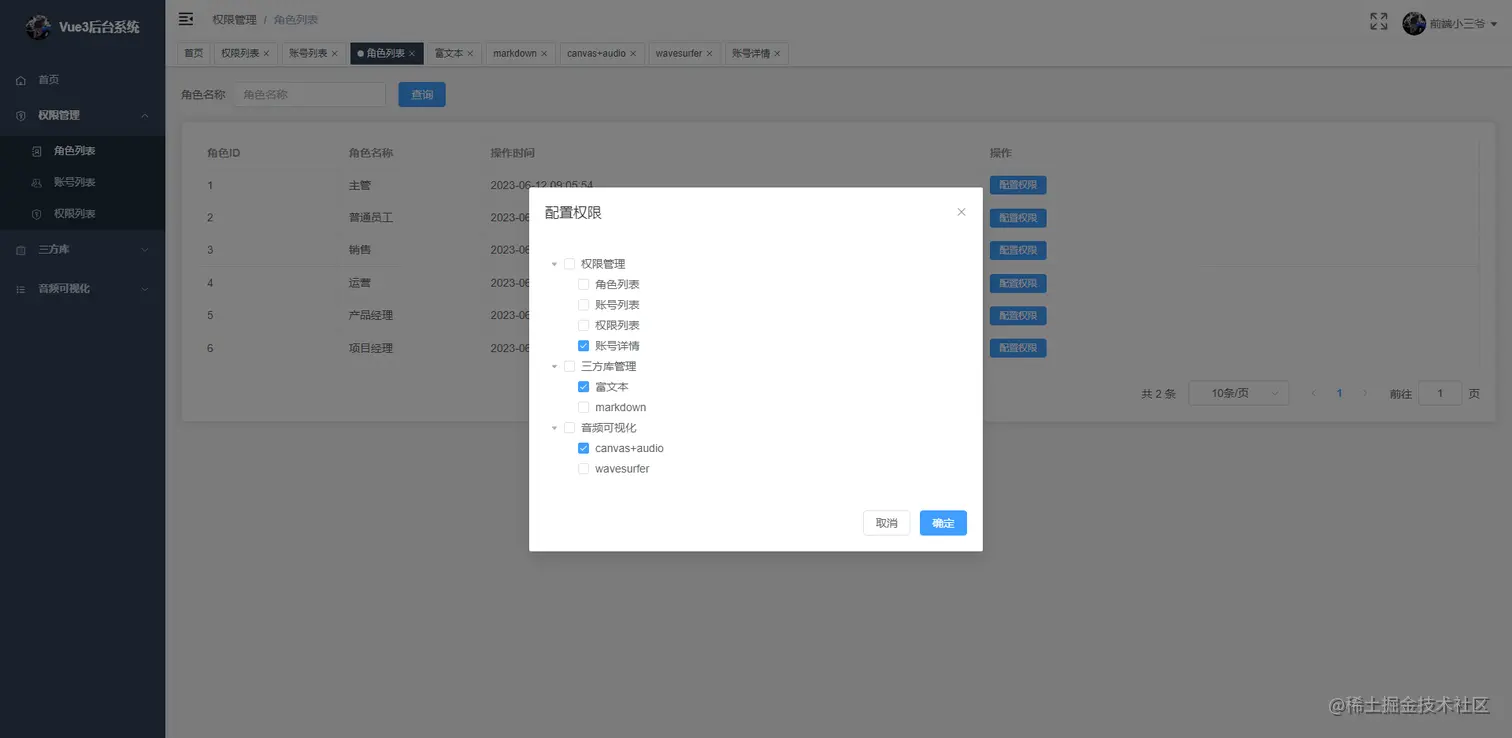The image size is (1512, 738).
Task: Close the markdown tab with its X
Action: point(544,53)
